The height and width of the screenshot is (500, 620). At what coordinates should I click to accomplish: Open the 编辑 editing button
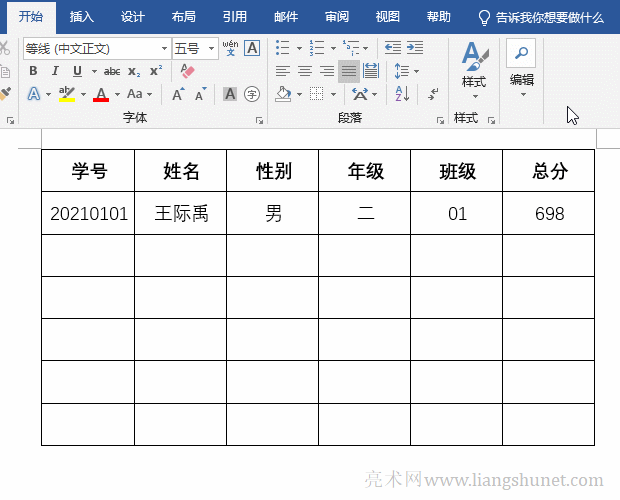[522, 68]
